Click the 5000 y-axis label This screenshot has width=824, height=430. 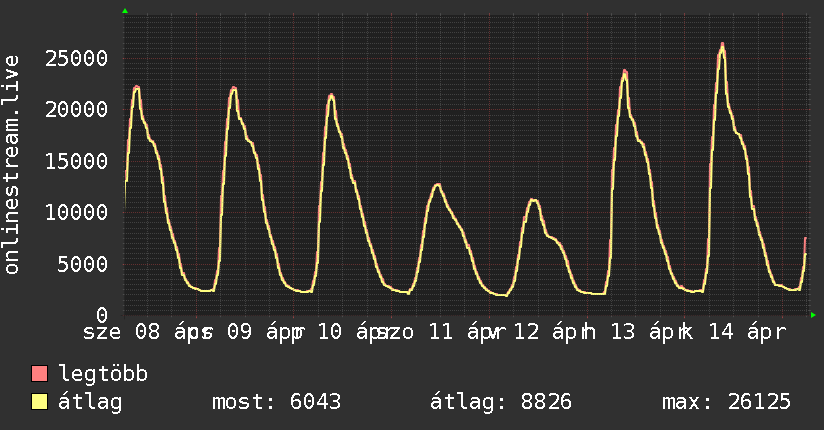pyautogui.click(x=83, y=264)
